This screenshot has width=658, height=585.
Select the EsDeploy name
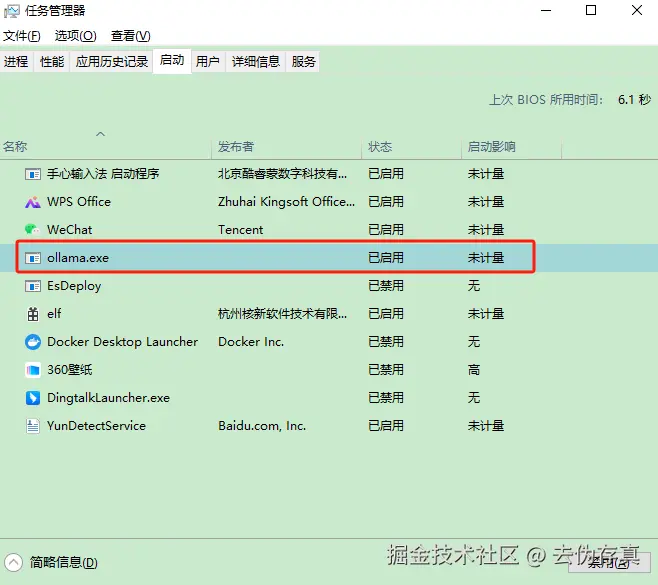tap(74, 286)
